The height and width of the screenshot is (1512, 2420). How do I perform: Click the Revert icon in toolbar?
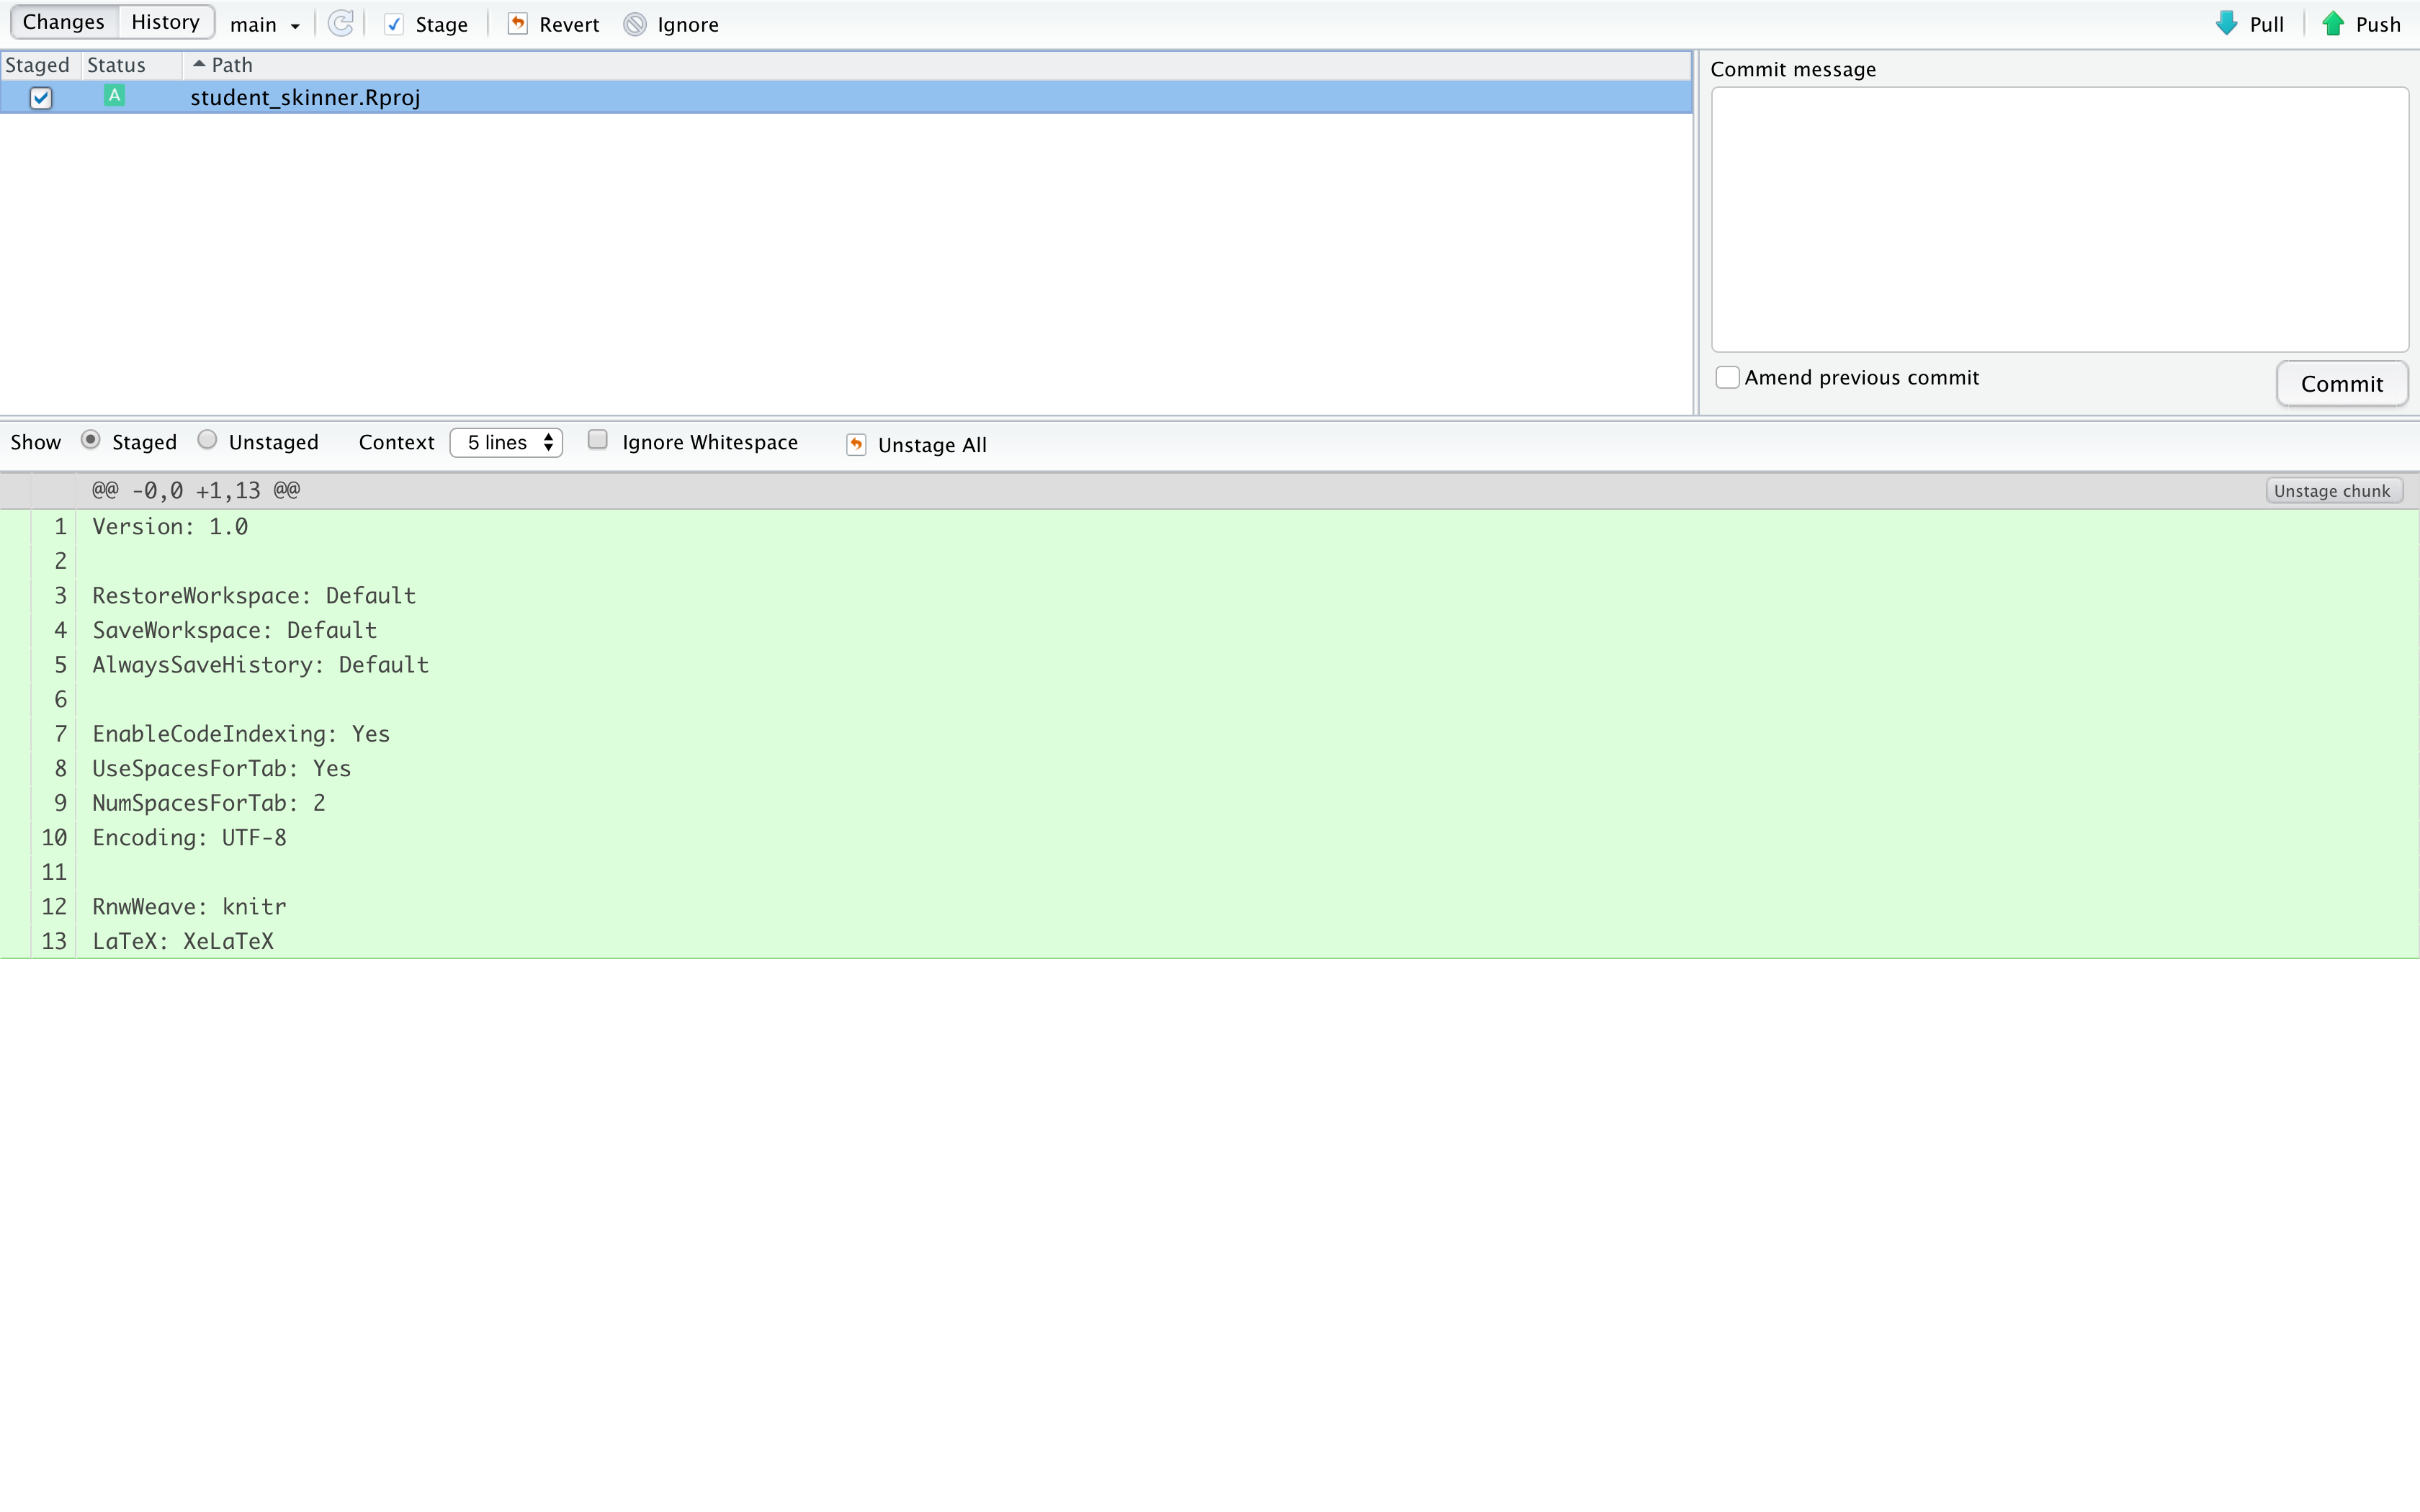[518, 24]
